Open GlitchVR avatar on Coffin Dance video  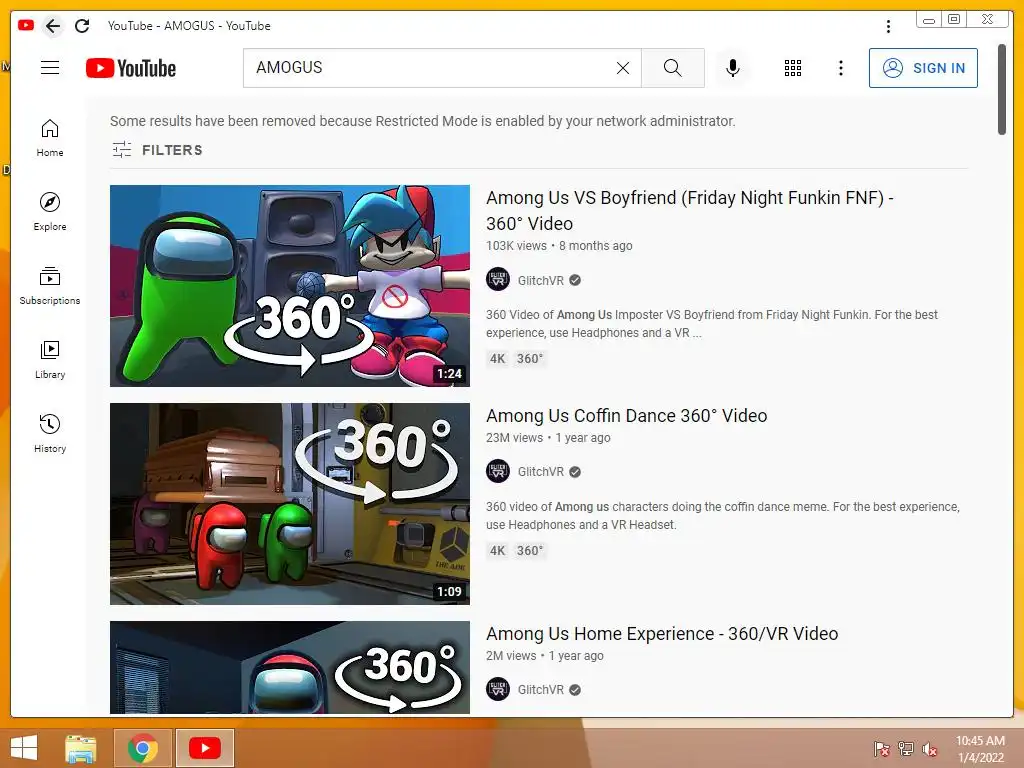coord(498,471)
